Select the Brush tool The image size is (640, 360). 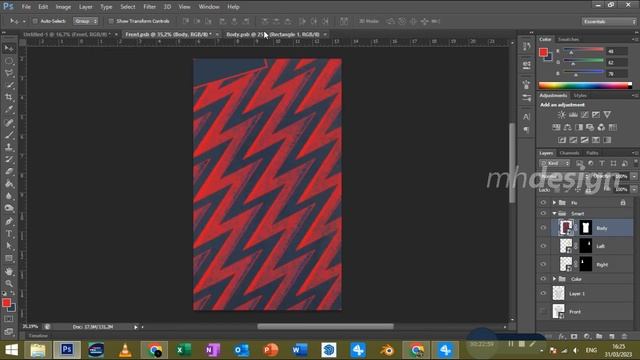pos(9,135)
